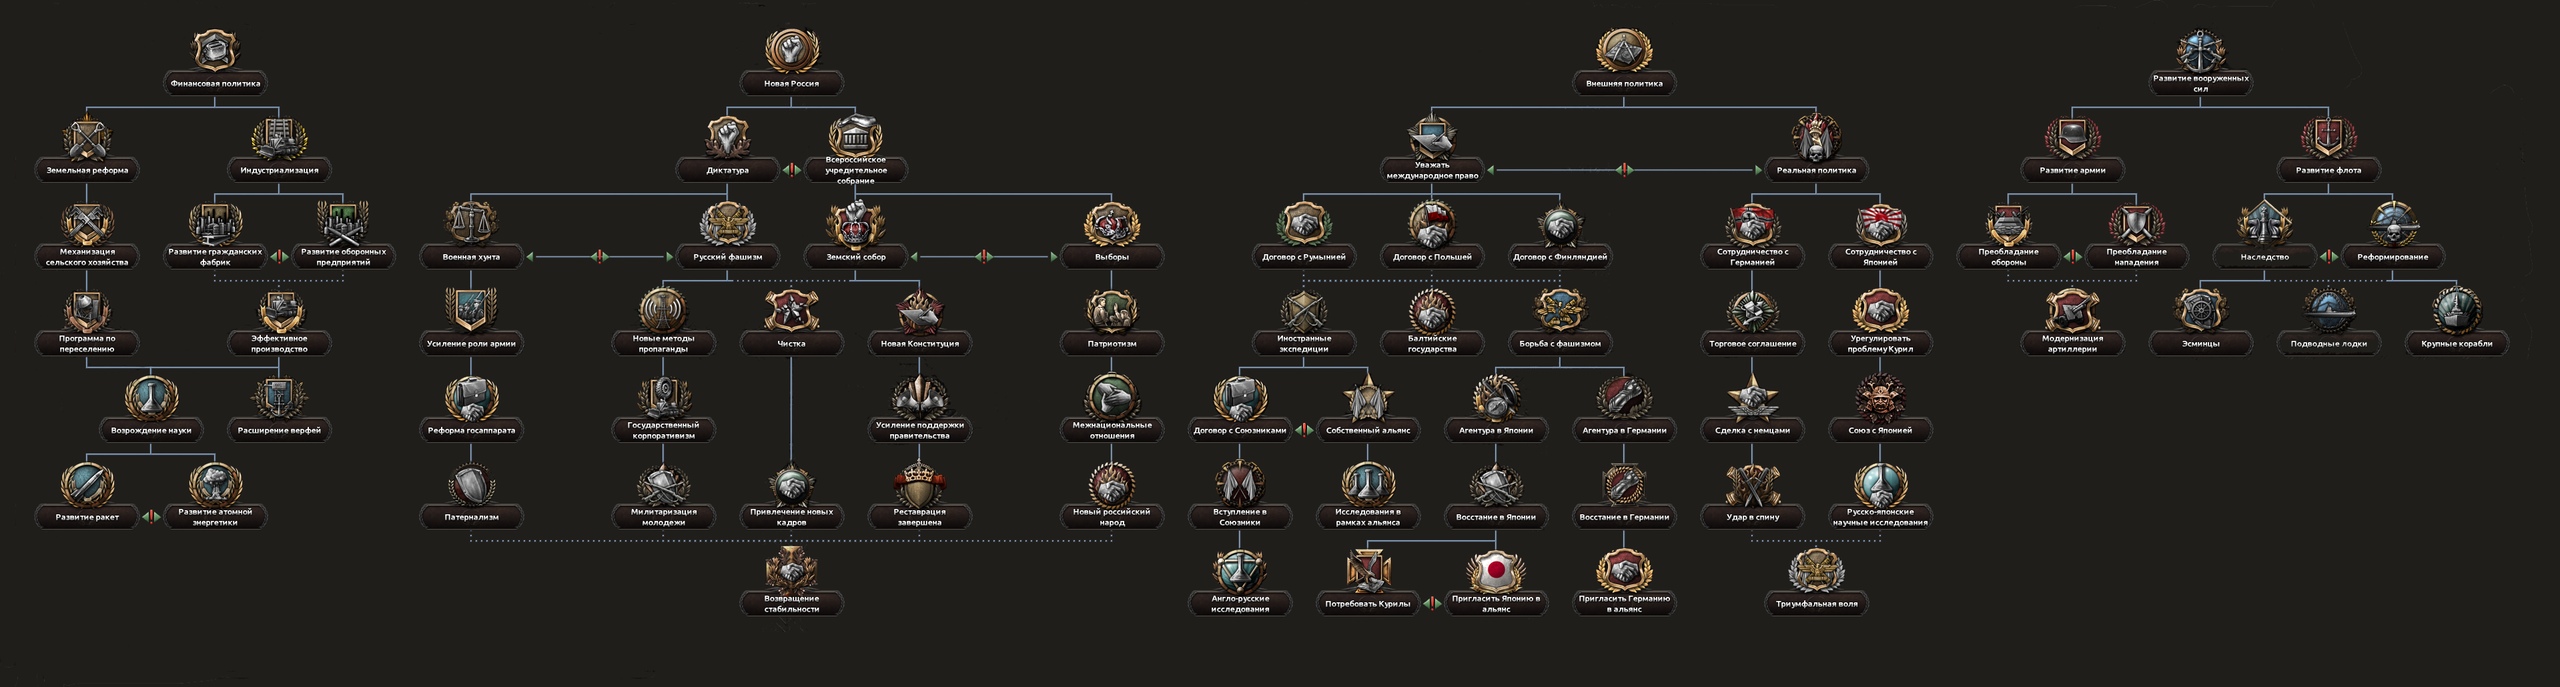Click the Новый российский народ text

(1111, 517)
